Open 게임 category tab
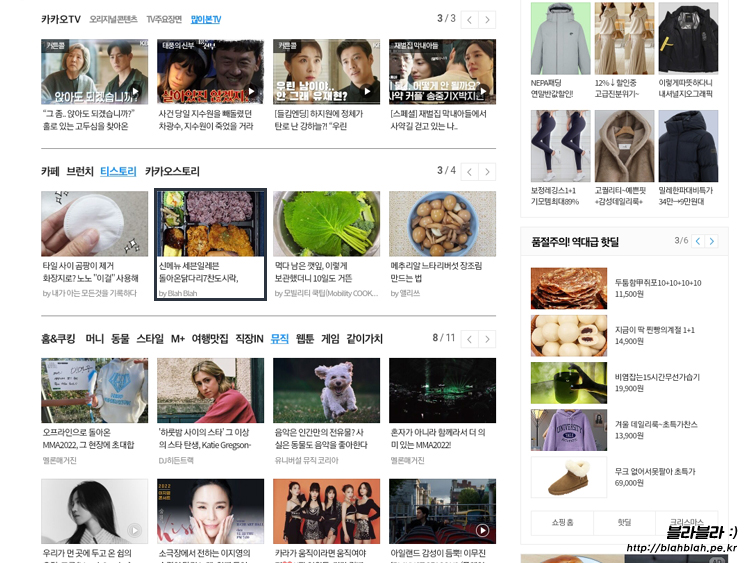750x563 pixels. click(330, 339)
